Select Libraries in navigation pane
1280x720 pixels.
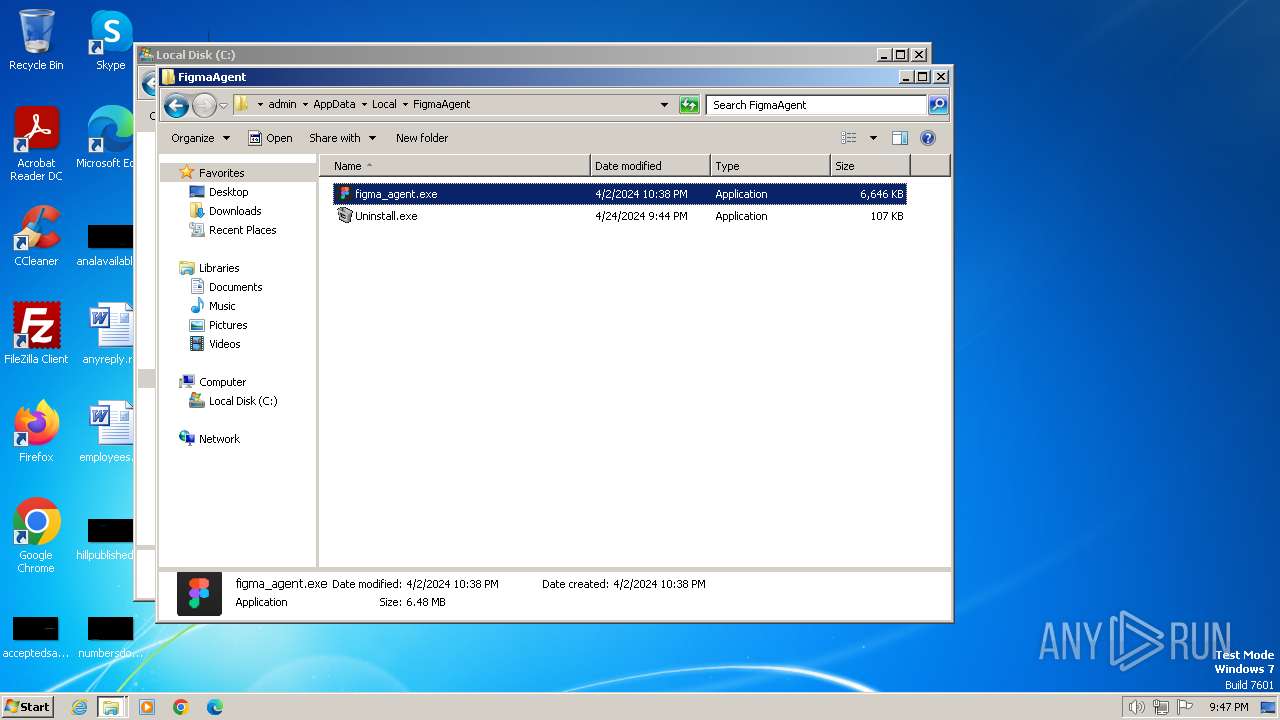point(219,268)
